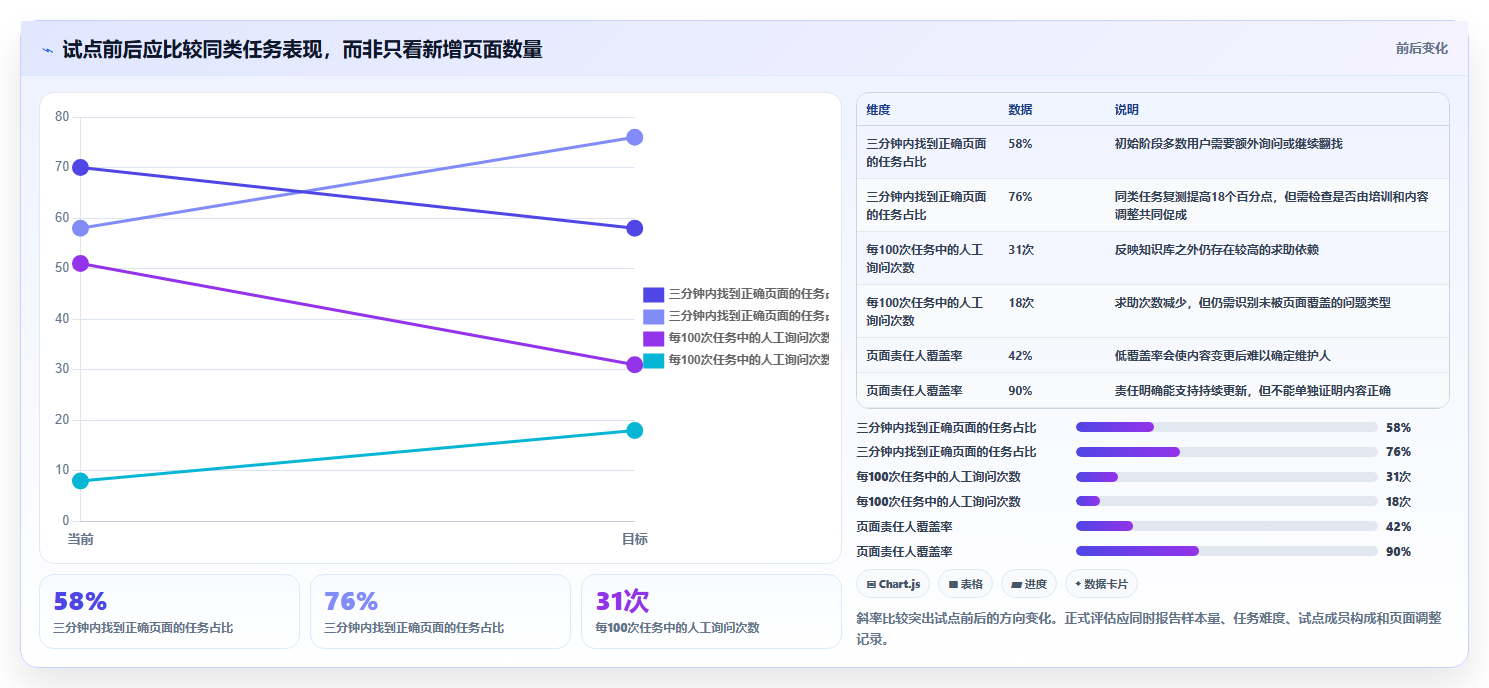The image size is (1489, 688).
Task: Click the progress bar showing 42%
Action: (x=1226, y=526)
